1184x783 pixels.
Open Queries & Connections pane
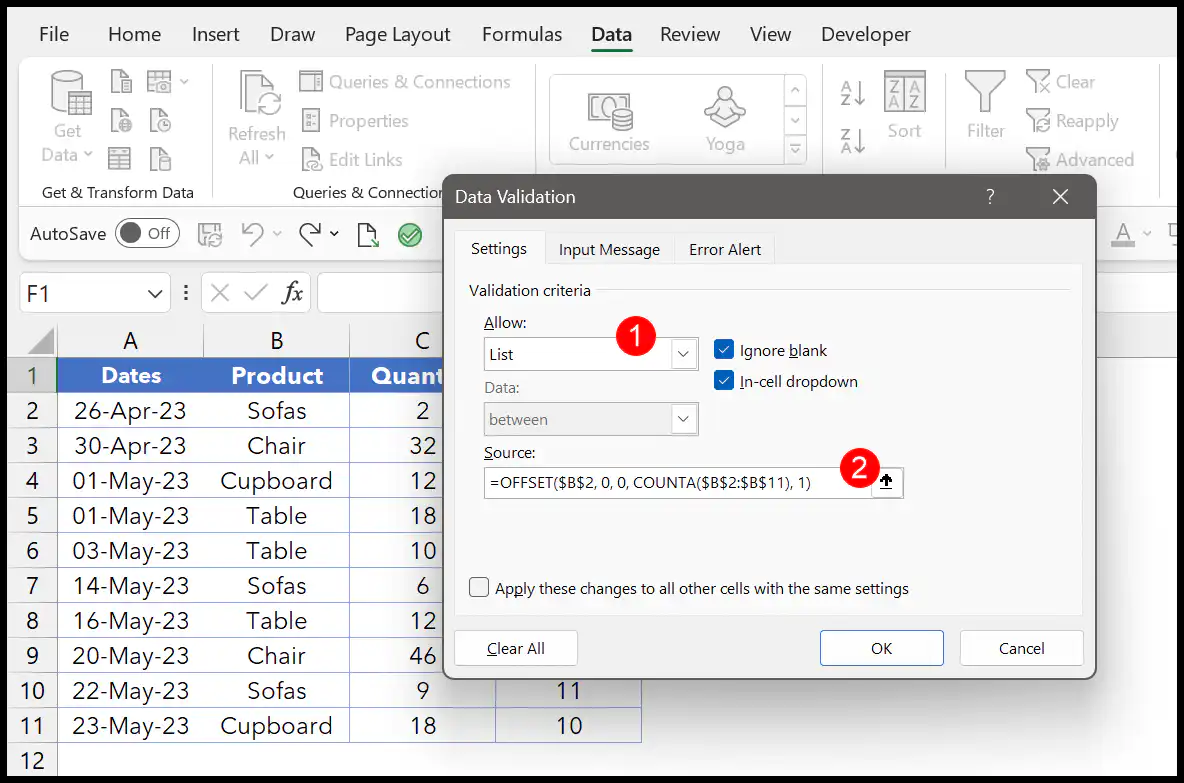click(x=405, y=82)
